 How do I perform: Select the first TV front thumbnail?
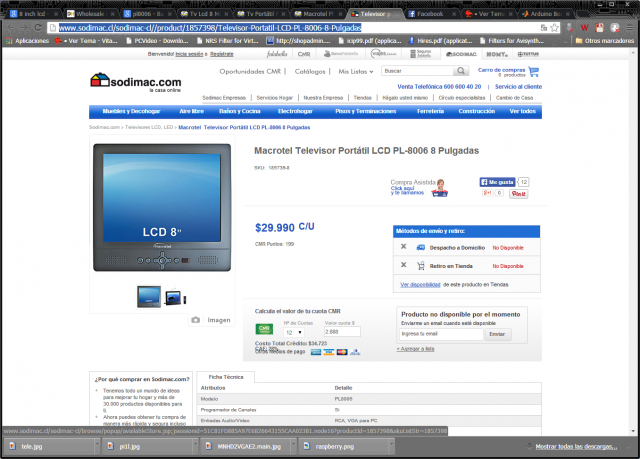(149, 296)
